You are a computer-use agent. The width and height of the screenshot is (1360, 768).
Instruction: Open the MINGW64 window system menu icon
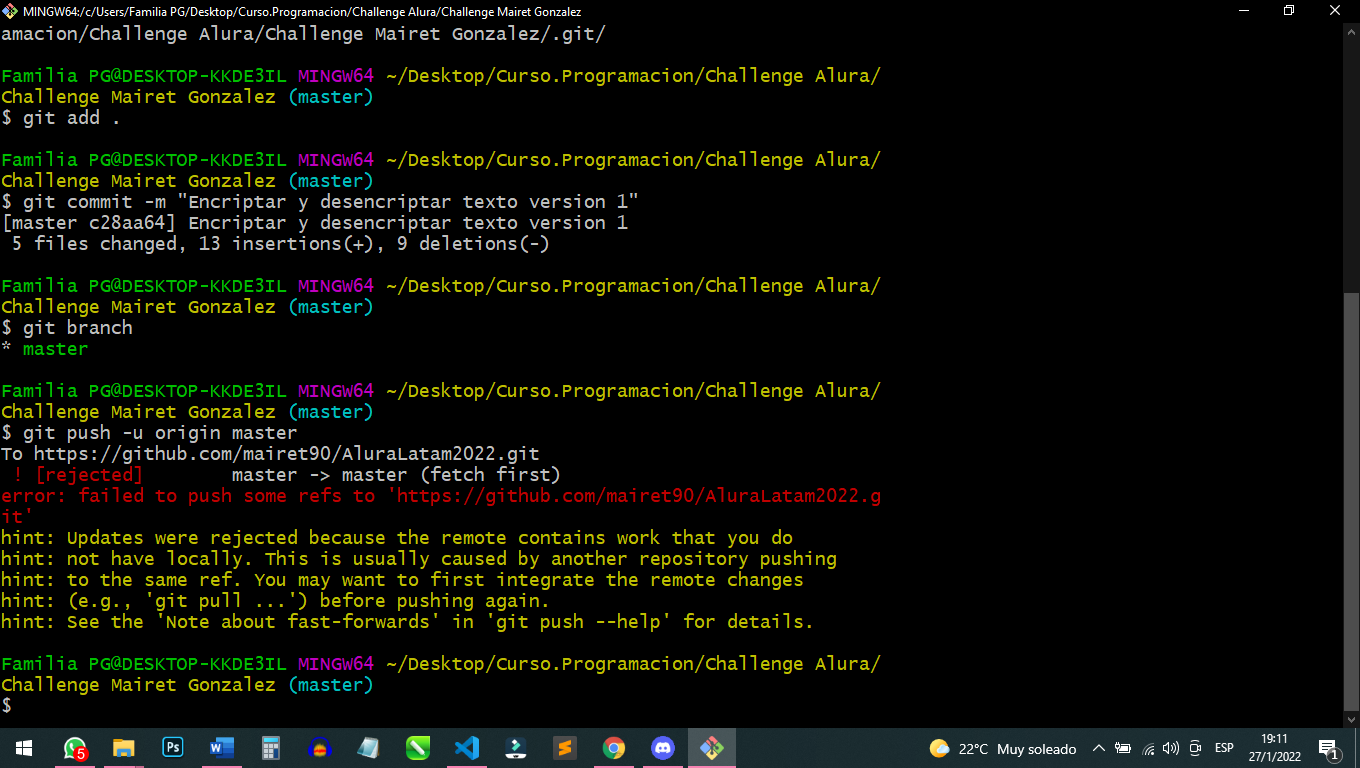[10, 11]
